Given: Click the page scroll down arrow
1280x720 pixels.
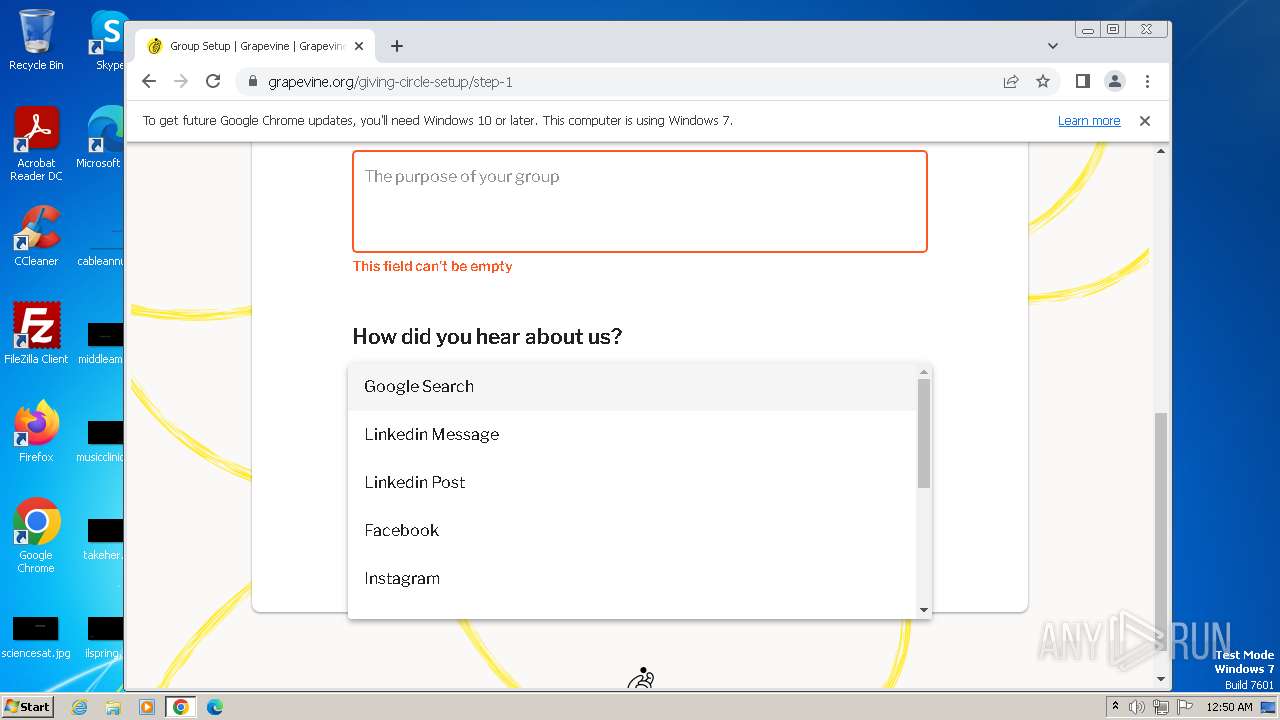Looking at the screenshot, I should click(x=1161, y=679).
